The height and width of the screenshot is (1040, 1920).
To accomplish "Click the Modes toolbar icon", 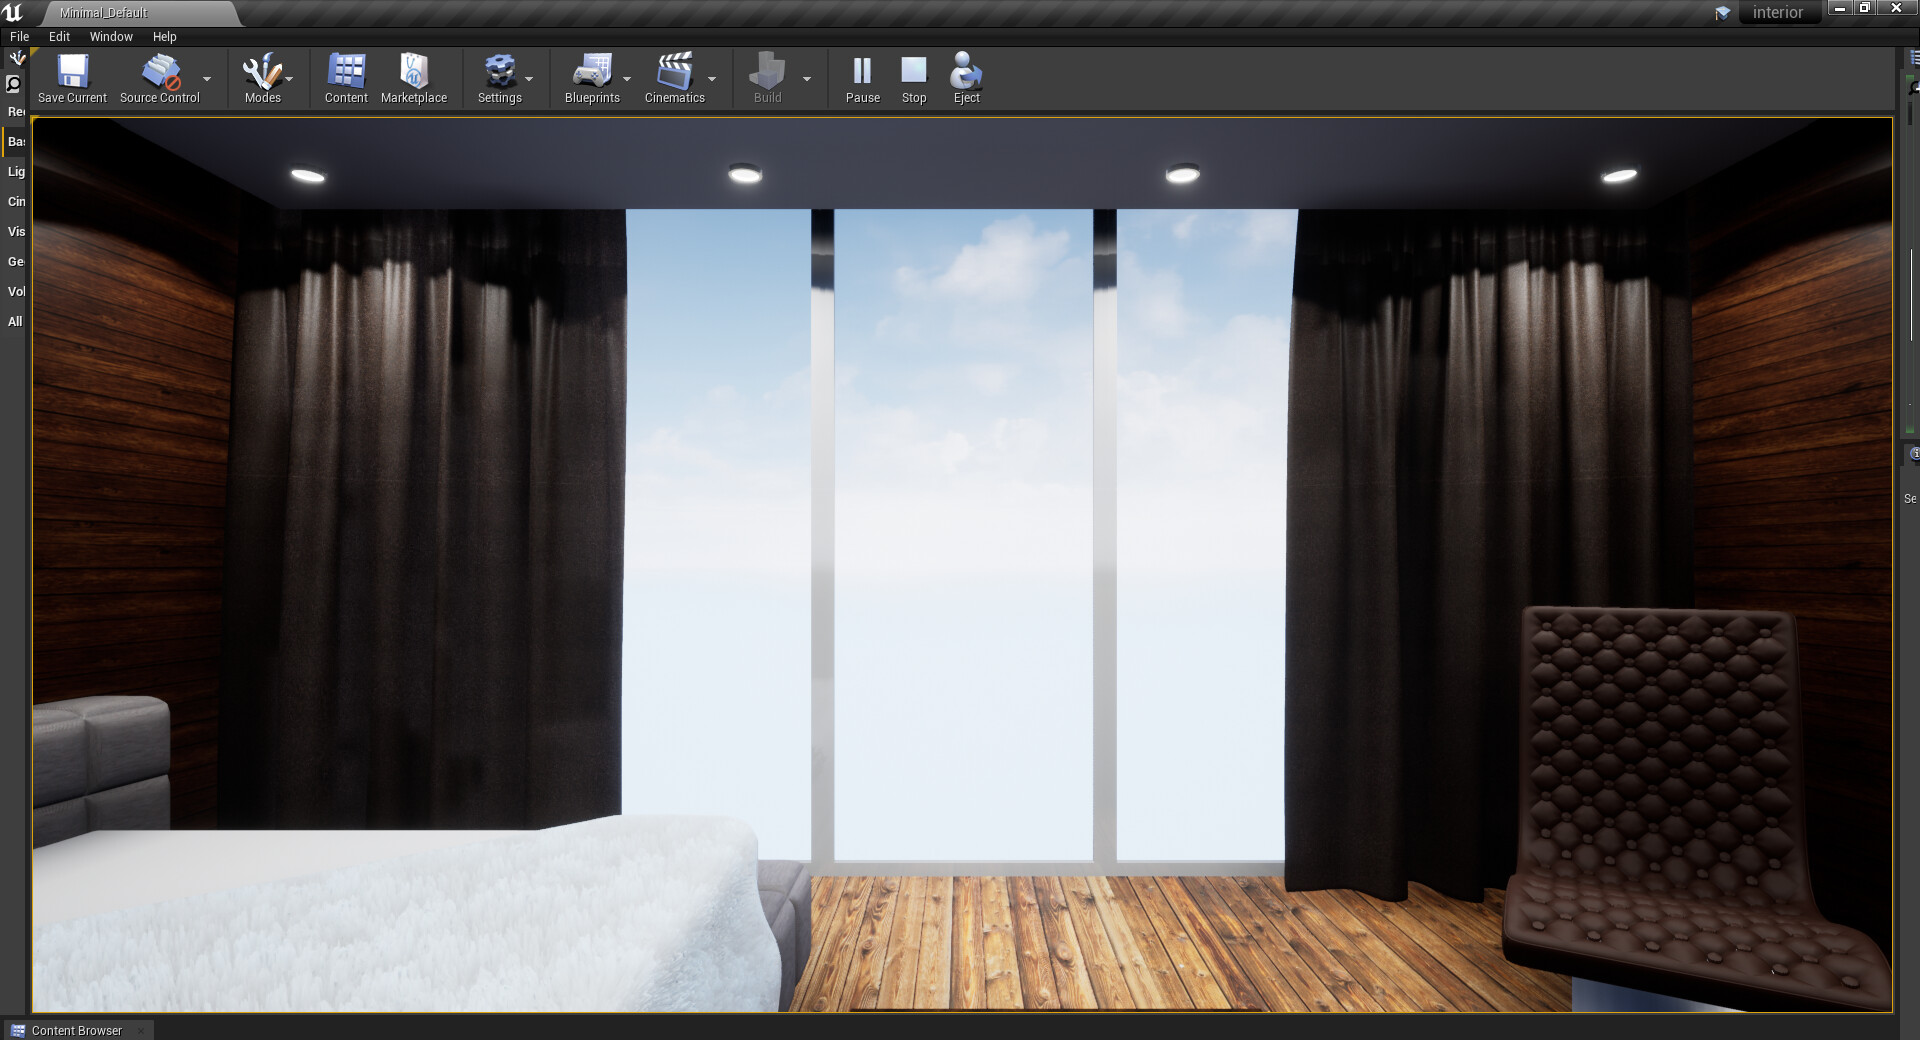I will [x=262, y=72].
